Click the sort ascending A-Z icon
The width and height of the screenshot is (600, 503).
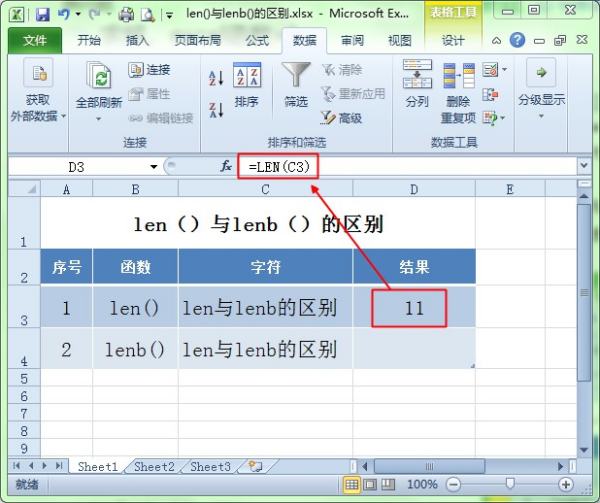[216, 78]
